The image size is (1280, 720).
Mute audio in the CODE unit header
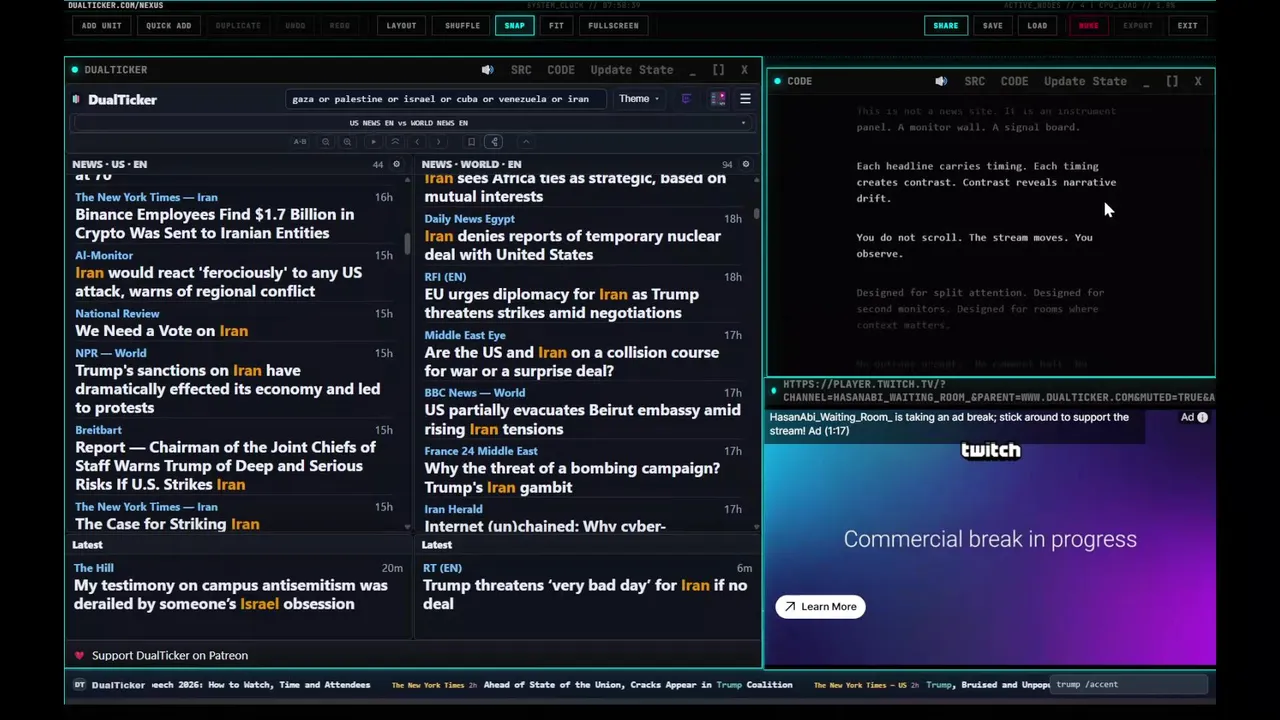941,81
